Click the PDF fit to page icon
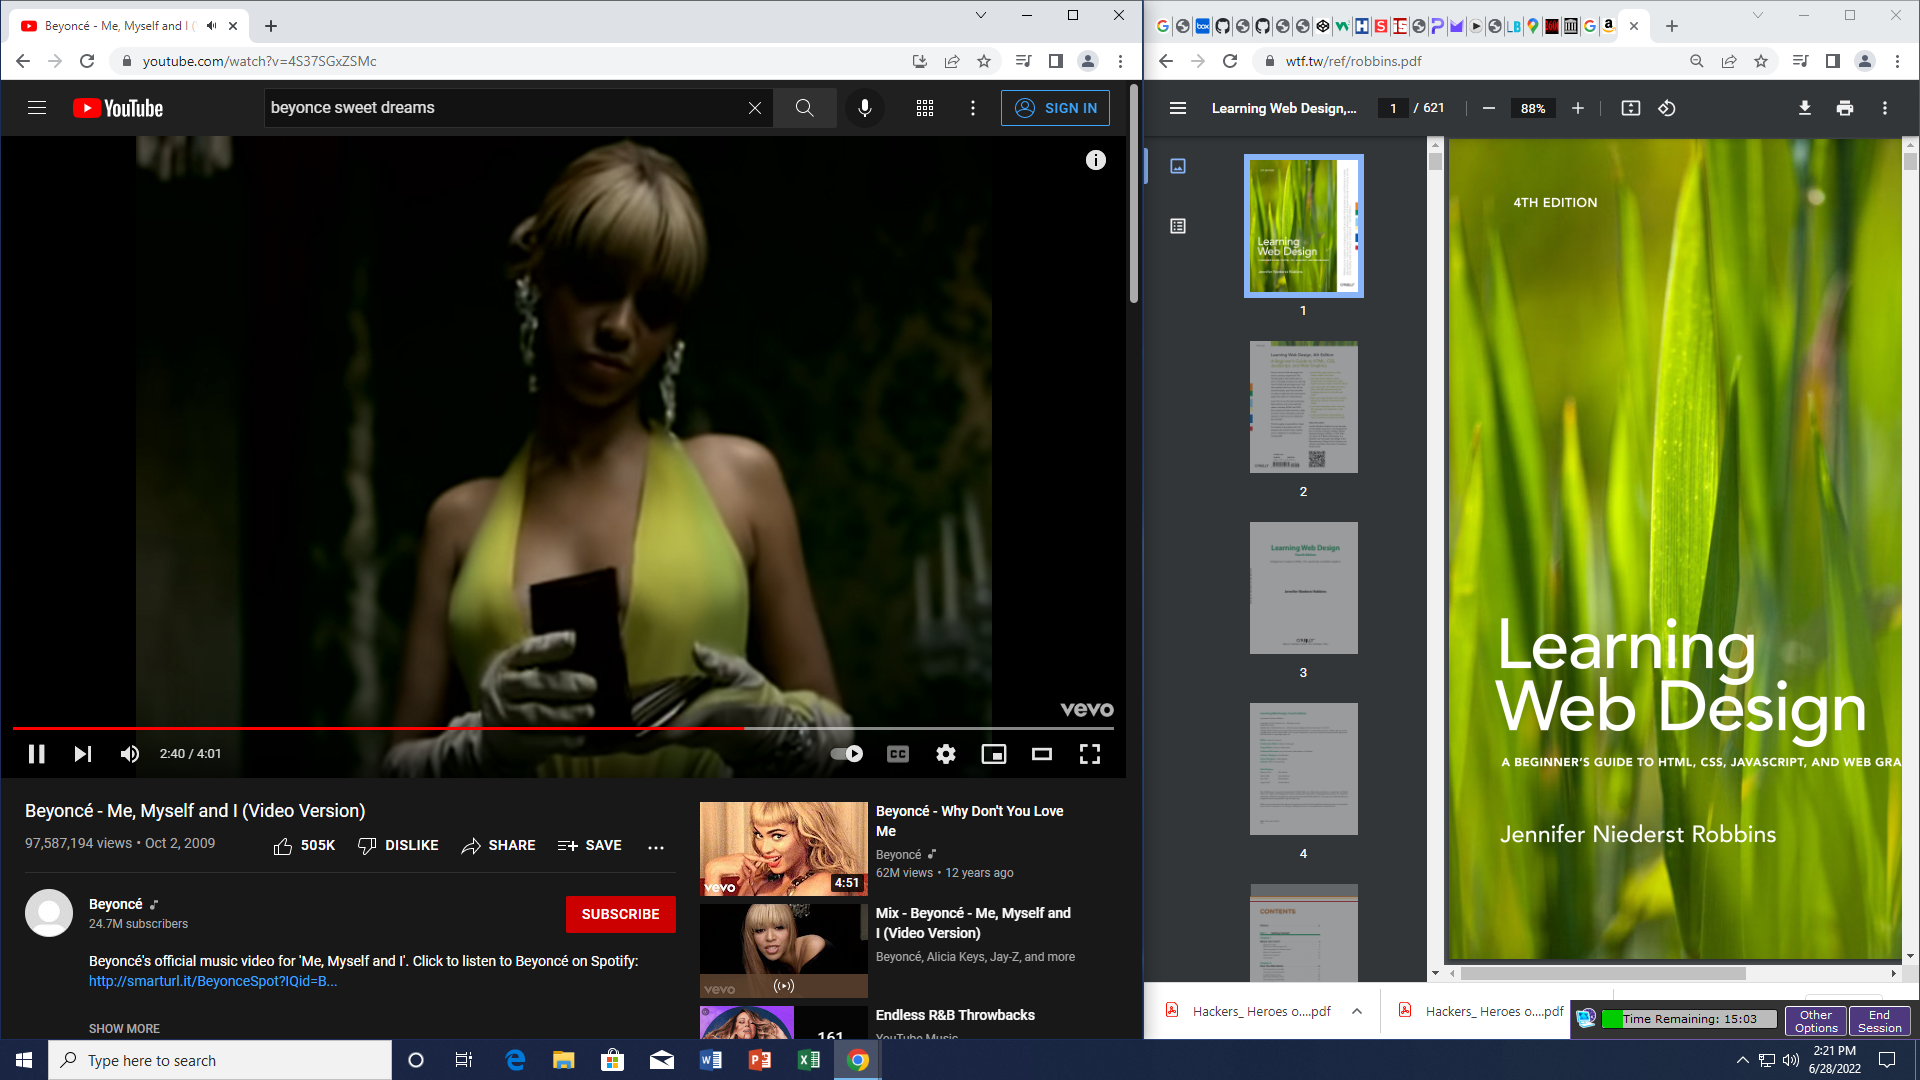 [1630, 108]
